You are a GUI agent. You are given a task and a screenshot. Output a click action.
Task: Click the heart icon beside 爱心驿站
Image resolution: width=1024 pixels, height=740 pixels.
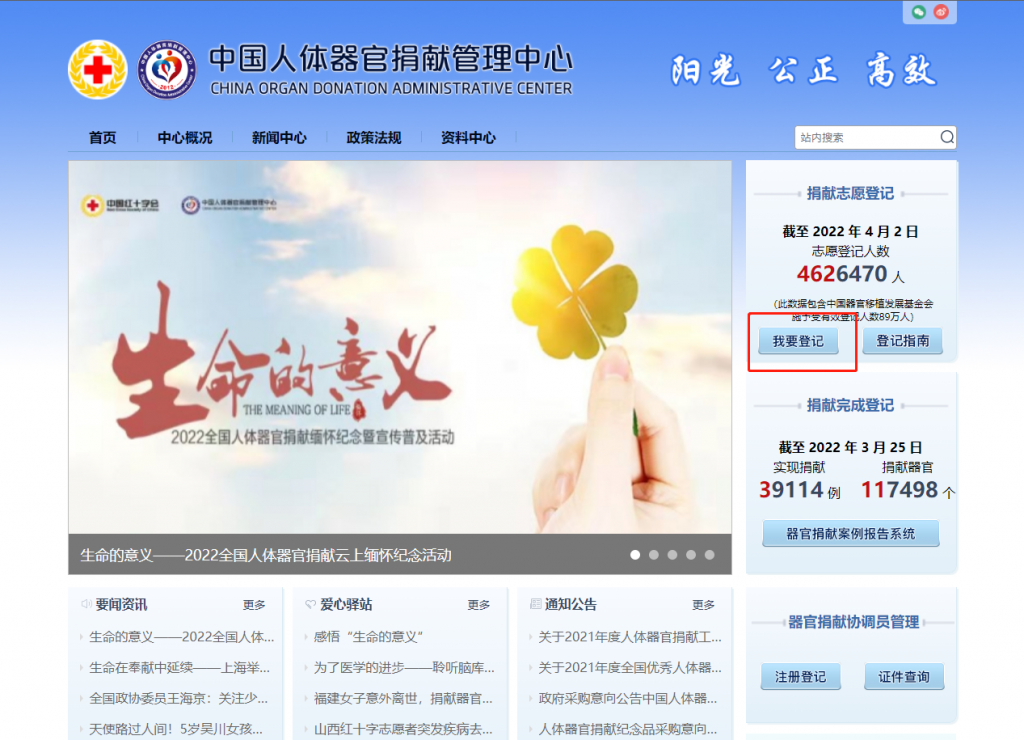point(310,604)
